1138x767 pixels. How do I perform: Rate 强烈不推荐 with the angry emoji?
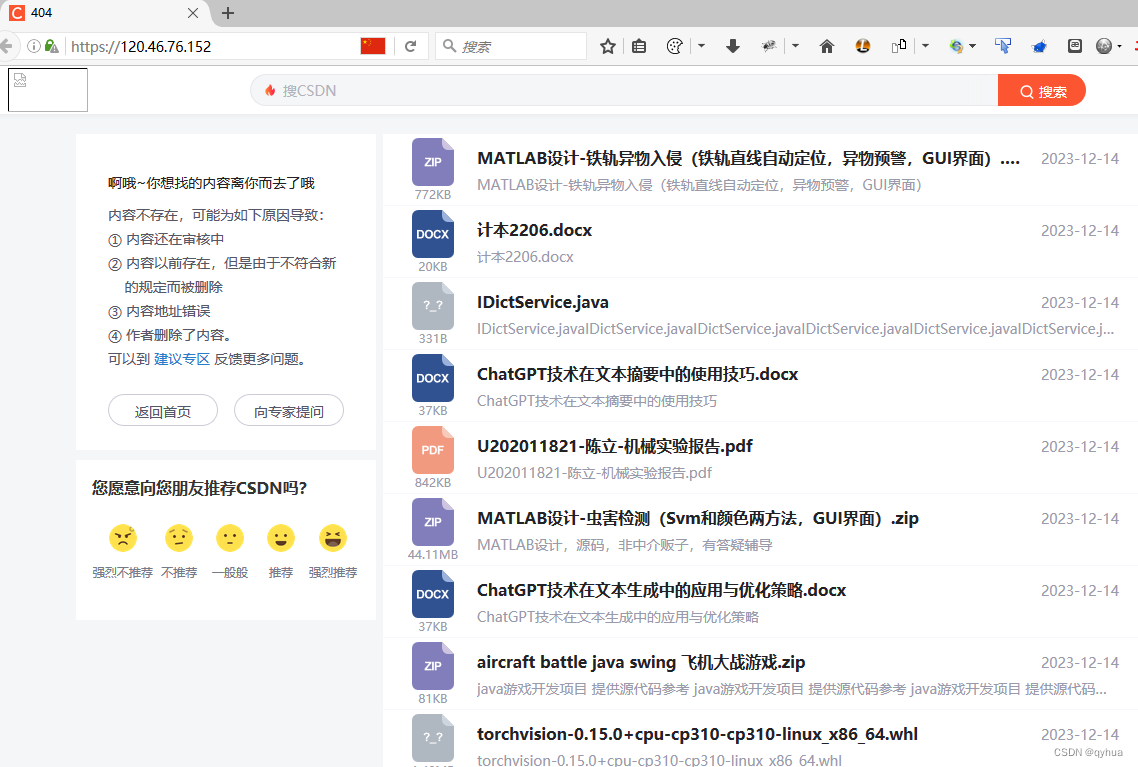tap(123, 538)
